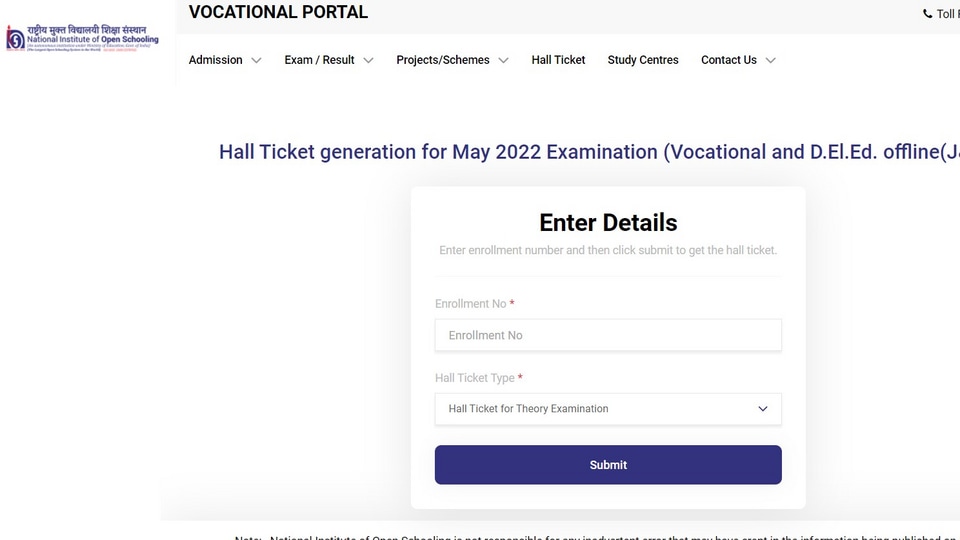Expand the Contact Us chevron
Image resolution: width=960 pixels, height=540 pixels.
coord(771,60)
